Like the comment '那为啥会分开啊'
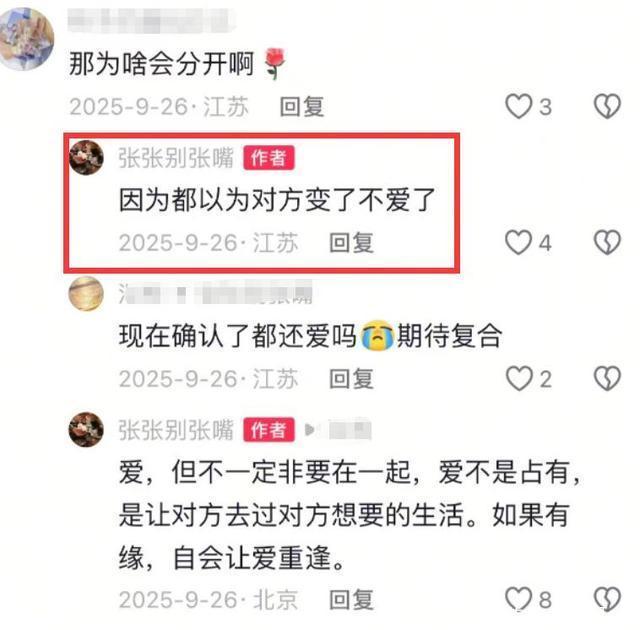This screenshot has height=630, width=640. (x=518, y=106)
